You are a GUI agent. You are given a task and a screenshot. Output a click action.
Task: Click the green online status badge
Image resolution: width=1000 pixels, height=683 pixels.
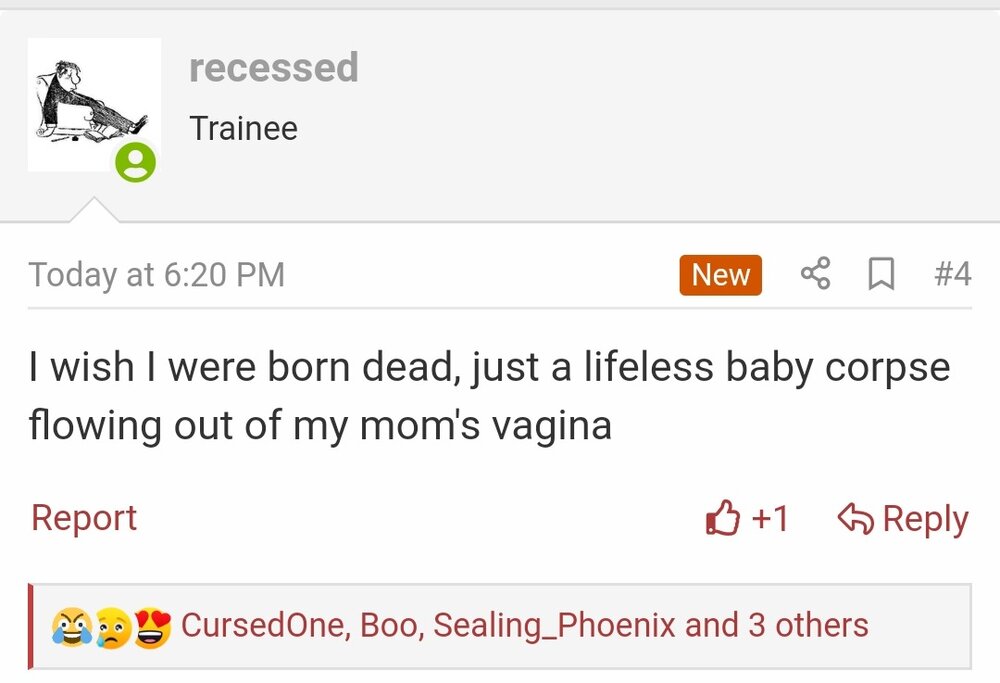[135, 162]
